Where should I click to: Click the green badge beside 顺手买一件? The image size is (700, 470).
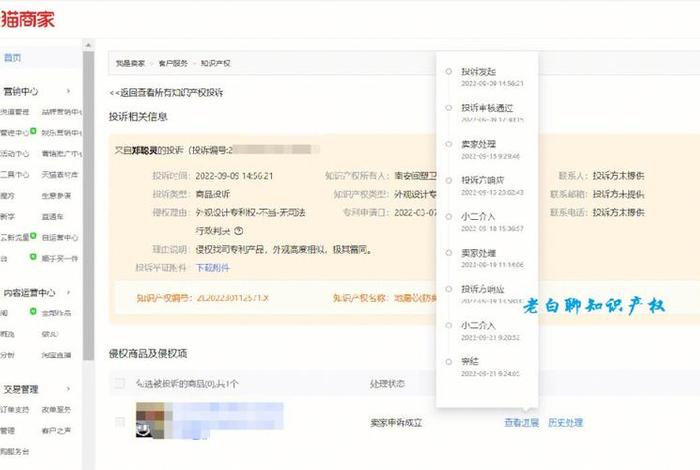click(x=33, y=257)
